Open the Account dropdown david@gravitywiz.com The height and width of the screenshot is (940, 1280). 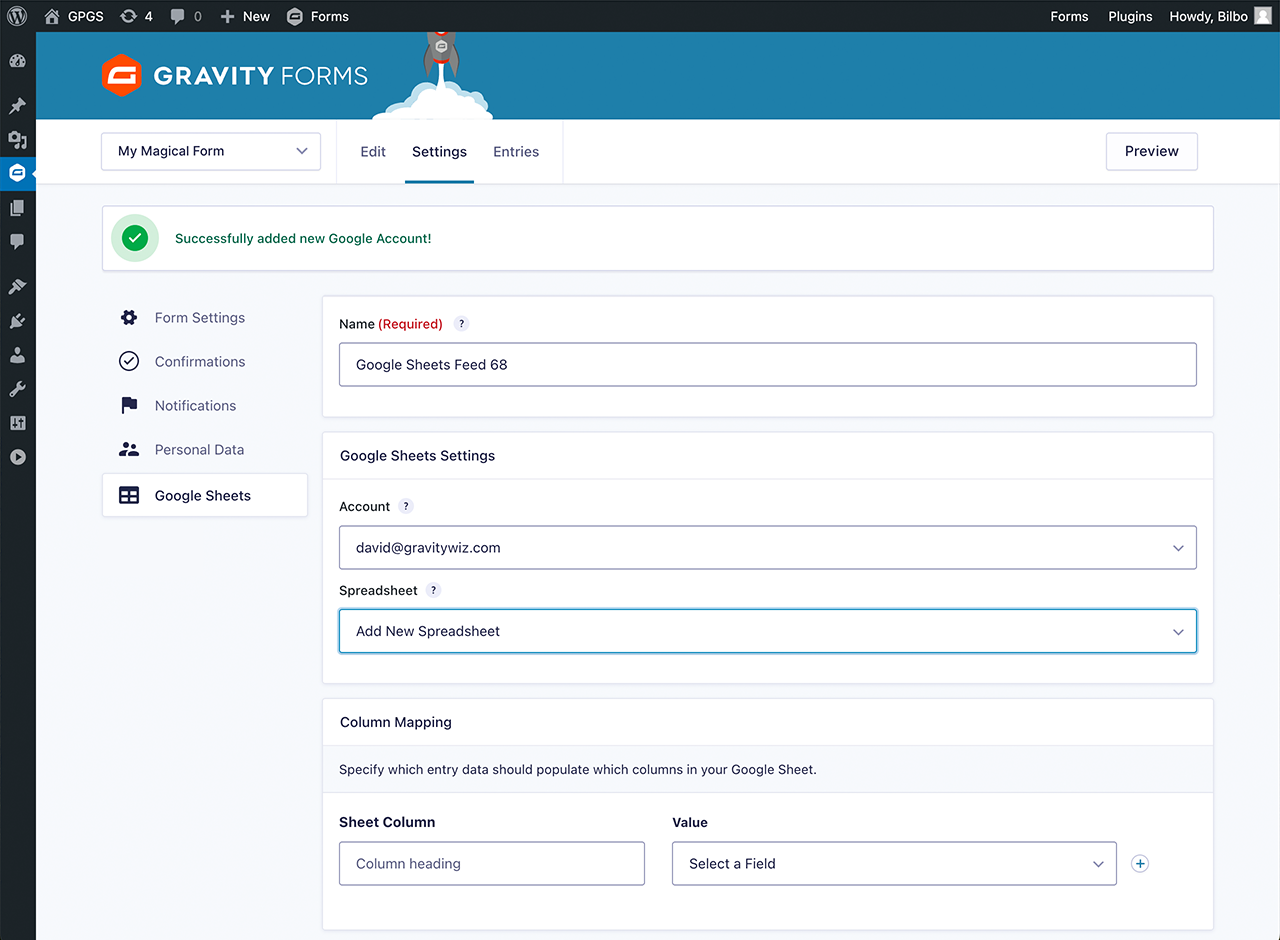pyautogui.click(x=768, y=548)
